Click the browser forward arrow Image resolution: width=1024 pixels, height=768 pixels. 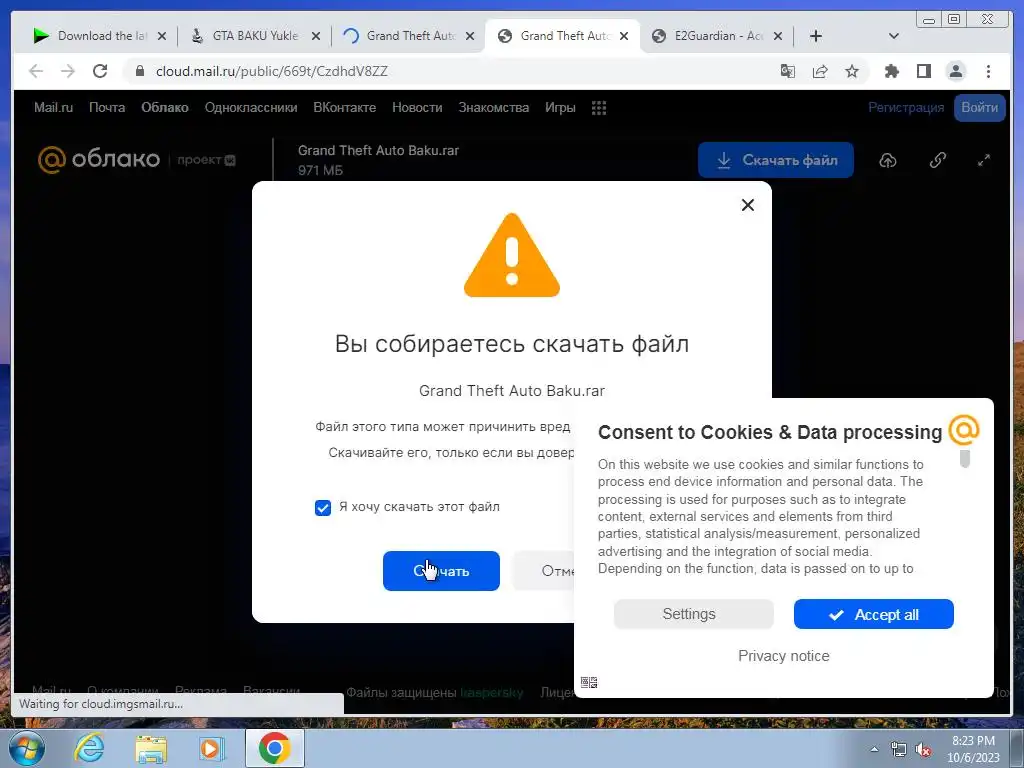[68, 71]
